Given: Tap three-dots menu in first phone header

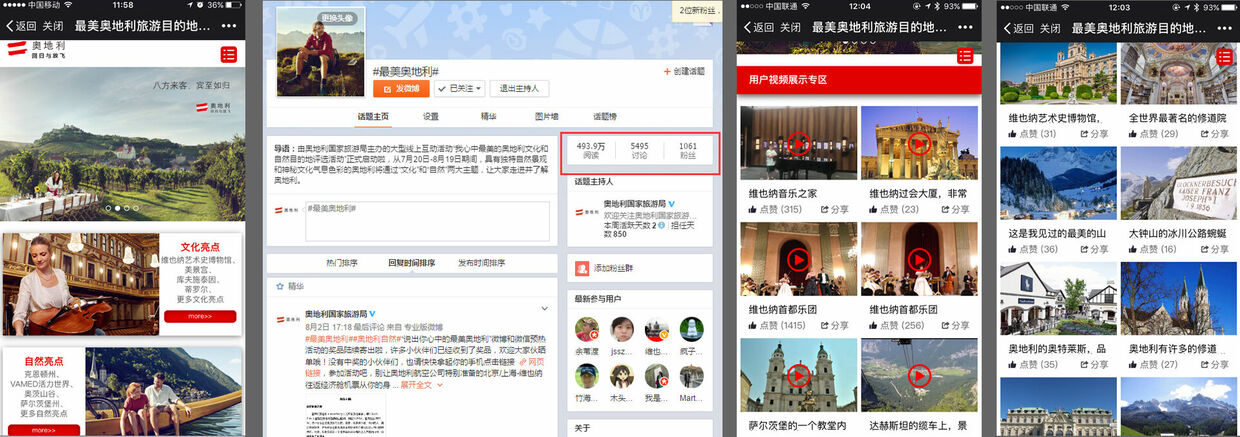Looking at the screenshot, I should coord(230,25).
